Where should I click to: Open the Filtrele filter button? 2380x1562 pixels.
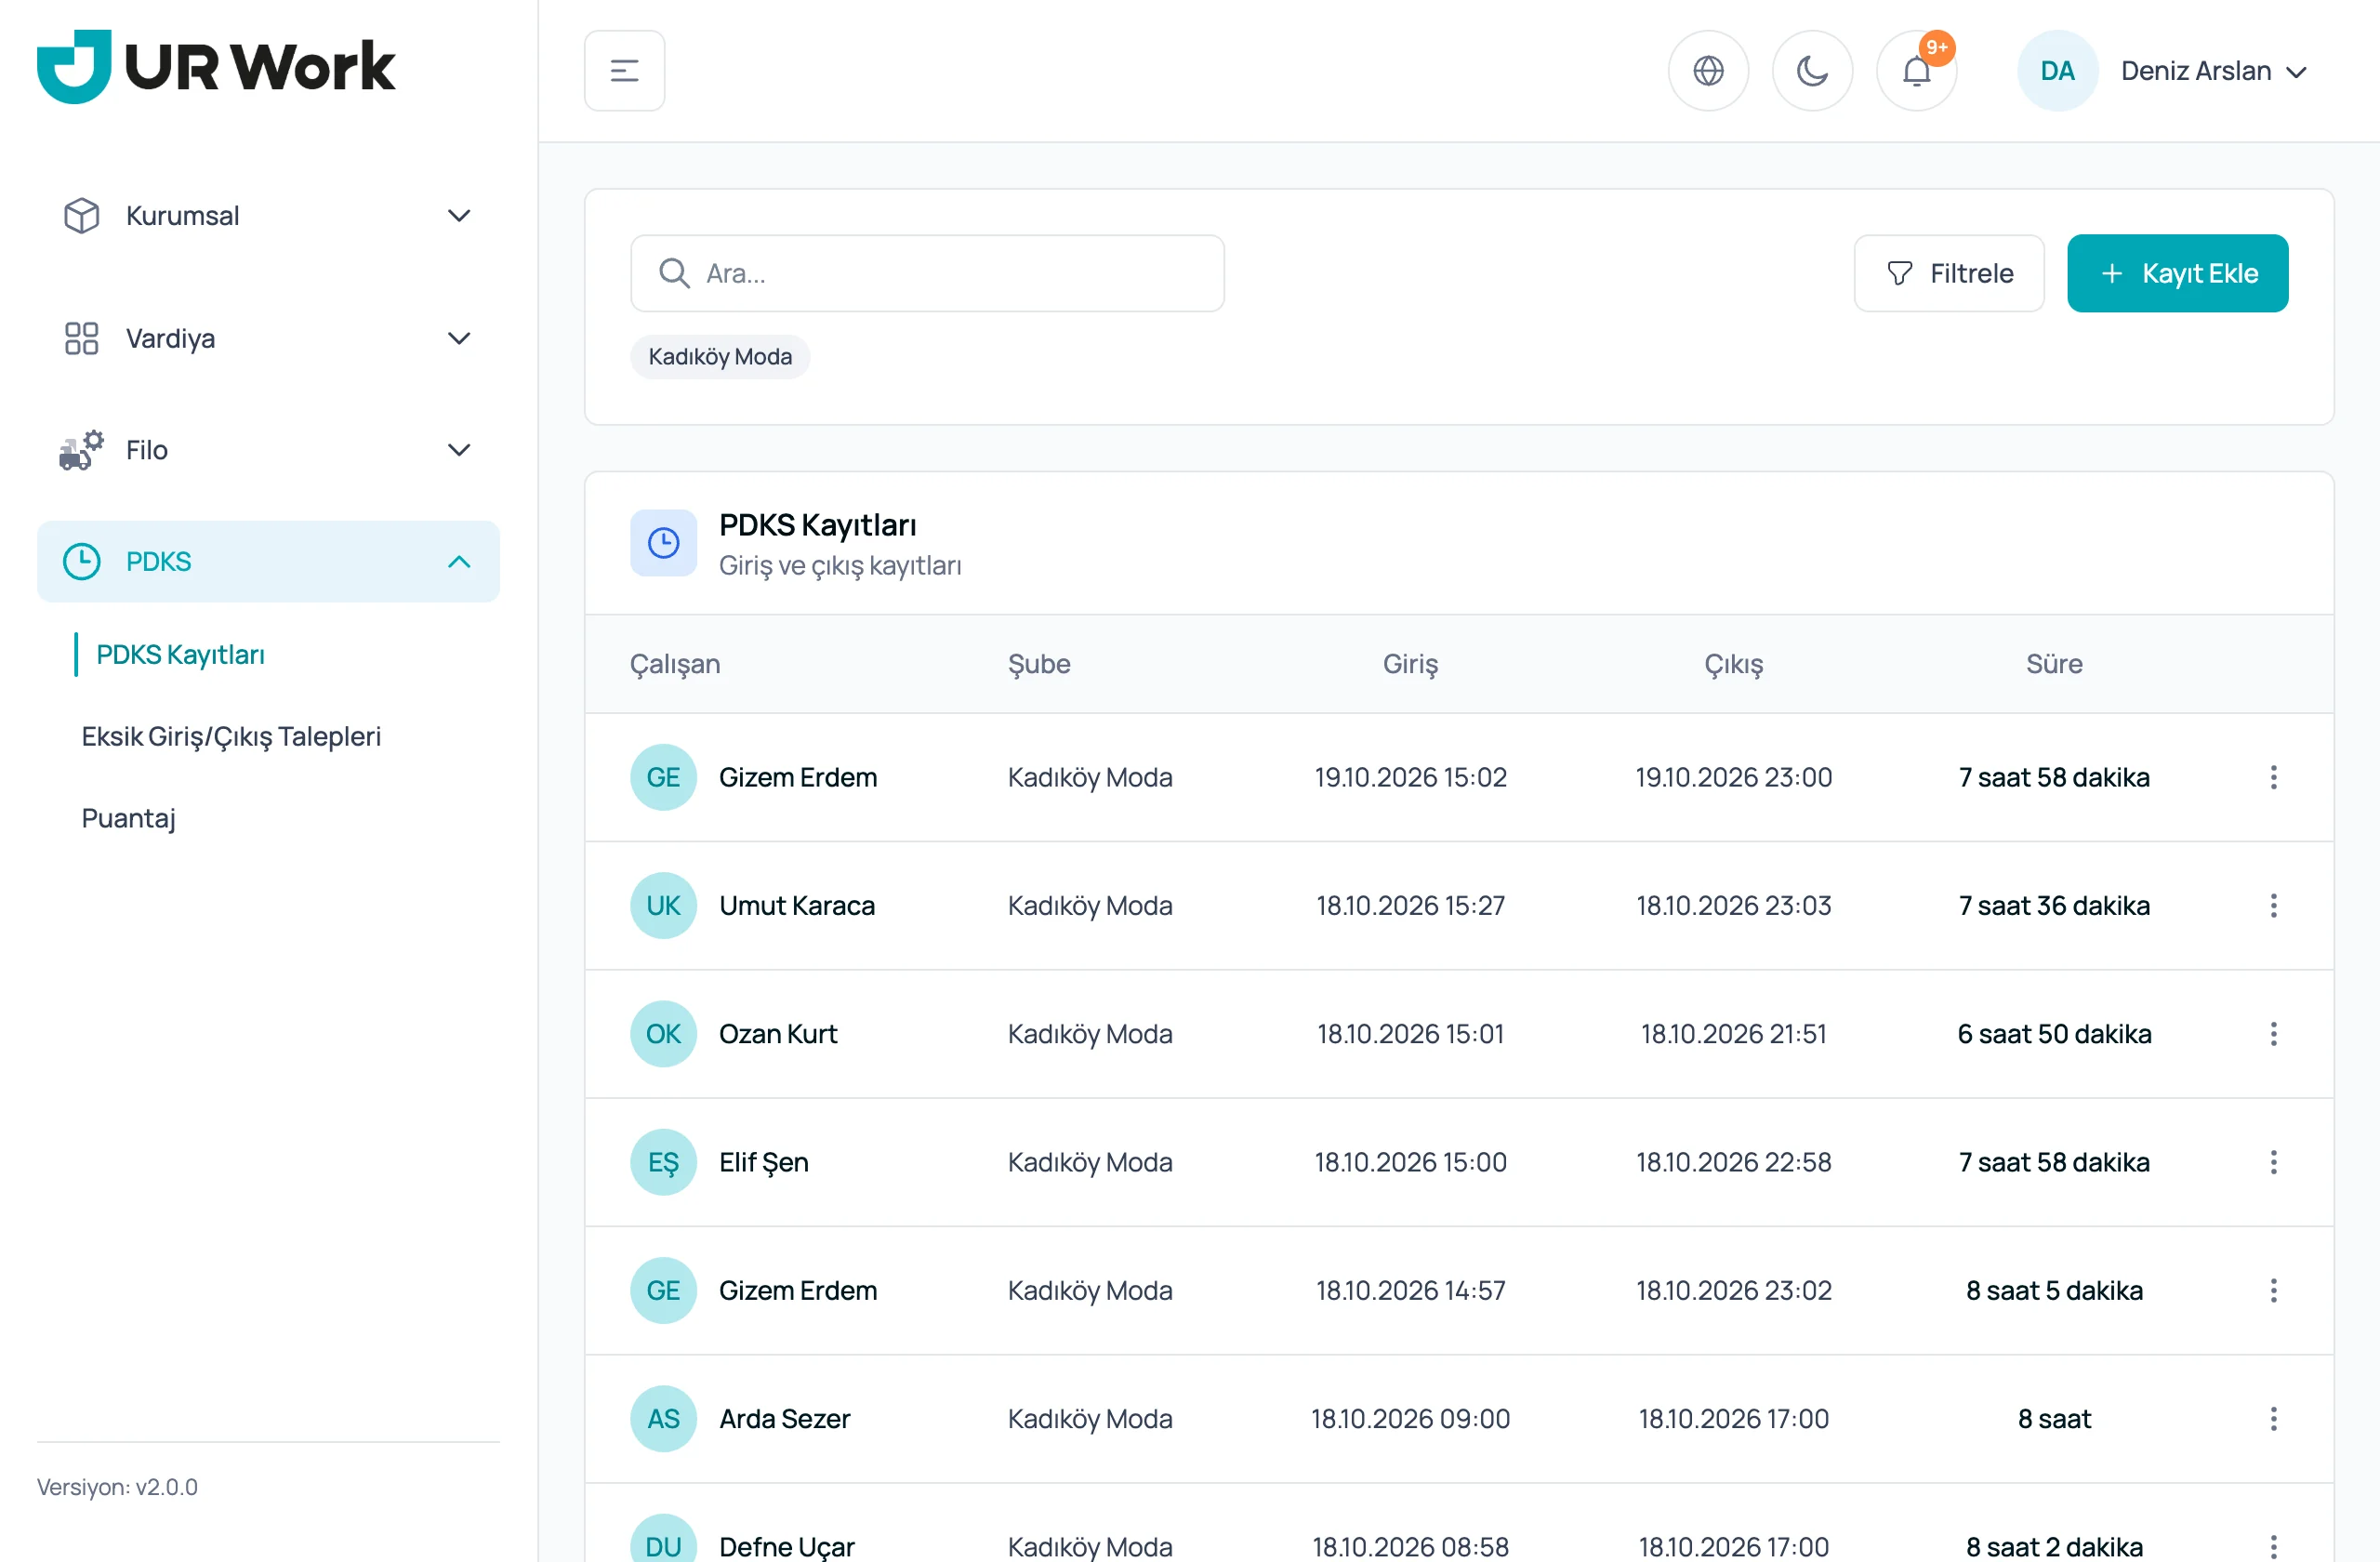point(1948,273)
